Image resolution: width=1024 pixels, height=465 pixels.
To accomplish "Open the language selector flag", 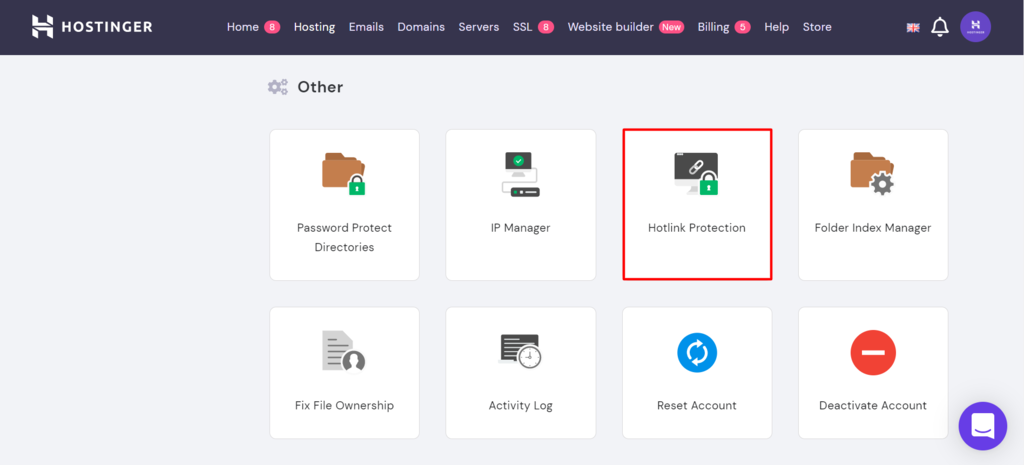I will pyautogui.click(x=913, y=27).
